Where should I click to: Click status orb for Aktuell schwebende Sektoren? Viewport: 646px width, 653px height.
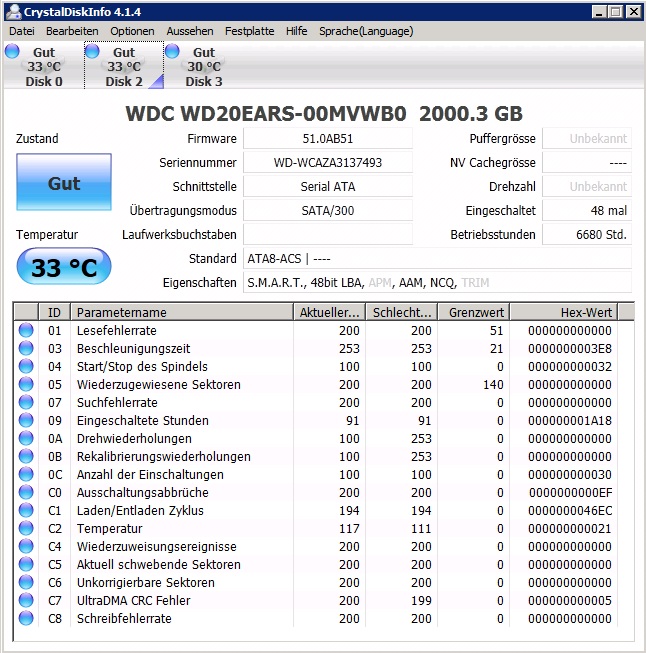(x=26, y=564)
